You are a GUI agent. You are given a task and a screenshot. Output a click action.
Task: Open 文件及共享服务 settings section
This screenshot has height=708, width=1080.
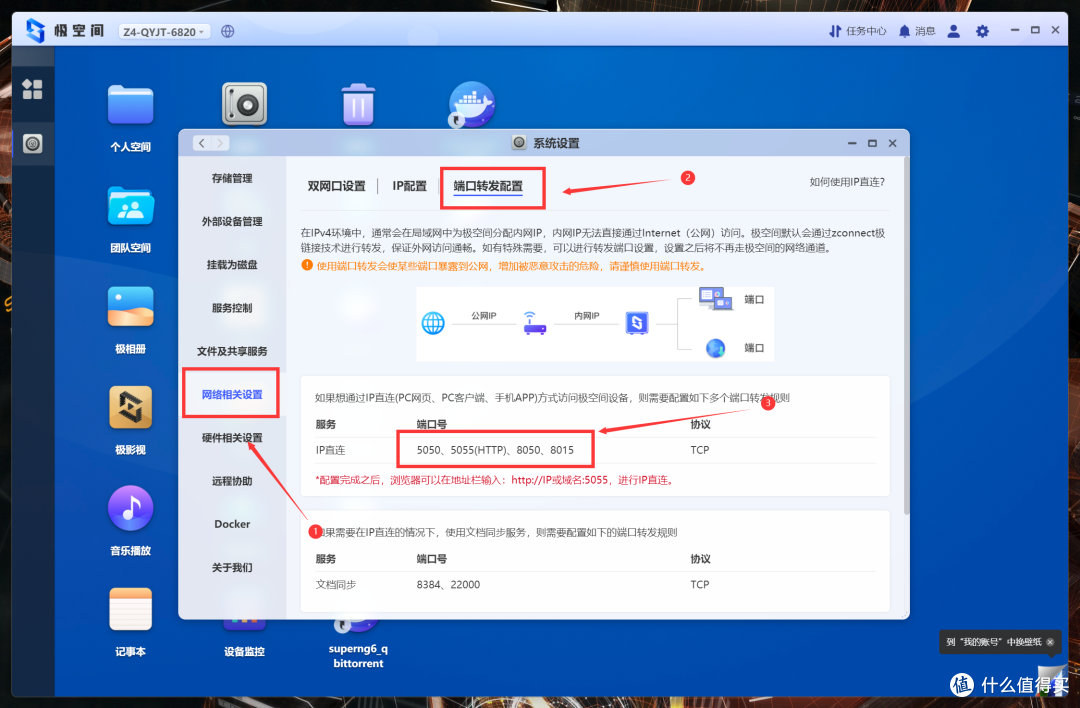point(231,351)
